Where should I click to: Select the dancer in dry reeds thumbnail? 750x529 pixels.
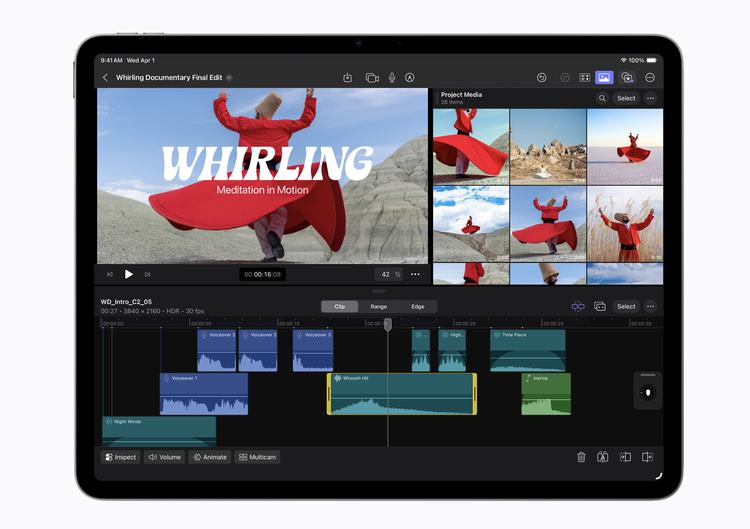click(x=625, y=224)
